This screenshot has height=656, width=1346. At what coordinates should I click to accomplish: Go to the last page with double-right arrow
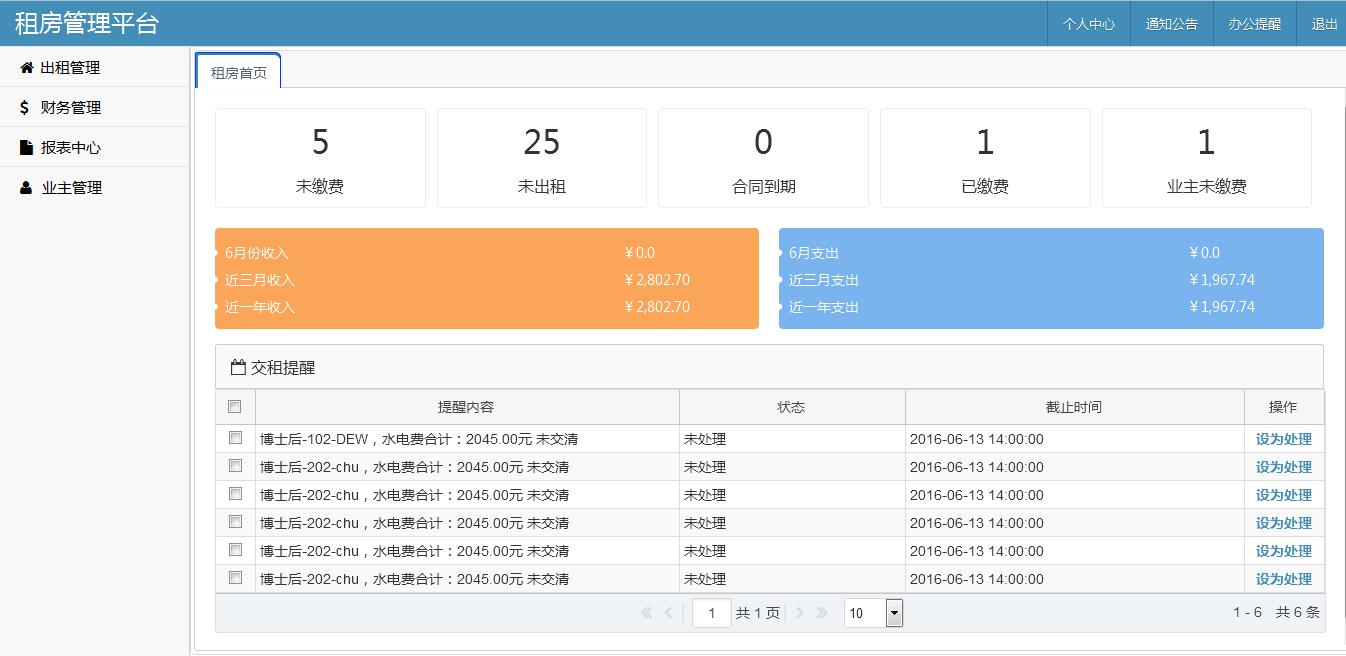[x=822, y=613]
